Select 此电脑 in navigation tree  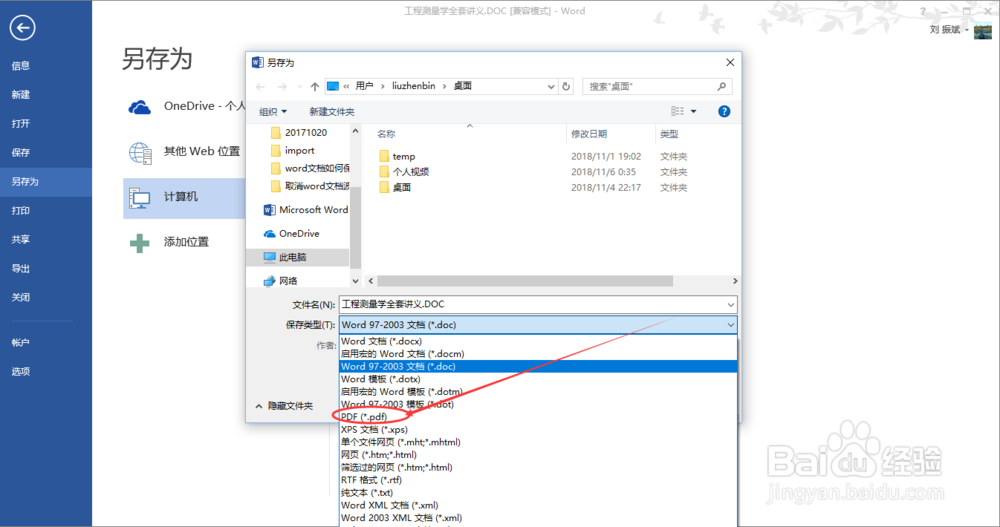coord(285,257)
